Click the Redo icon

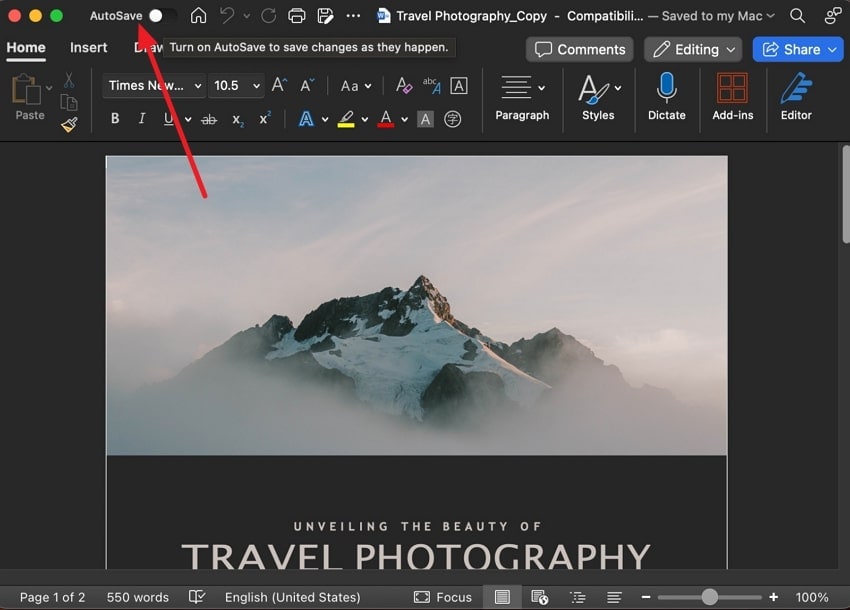[268, 16]
